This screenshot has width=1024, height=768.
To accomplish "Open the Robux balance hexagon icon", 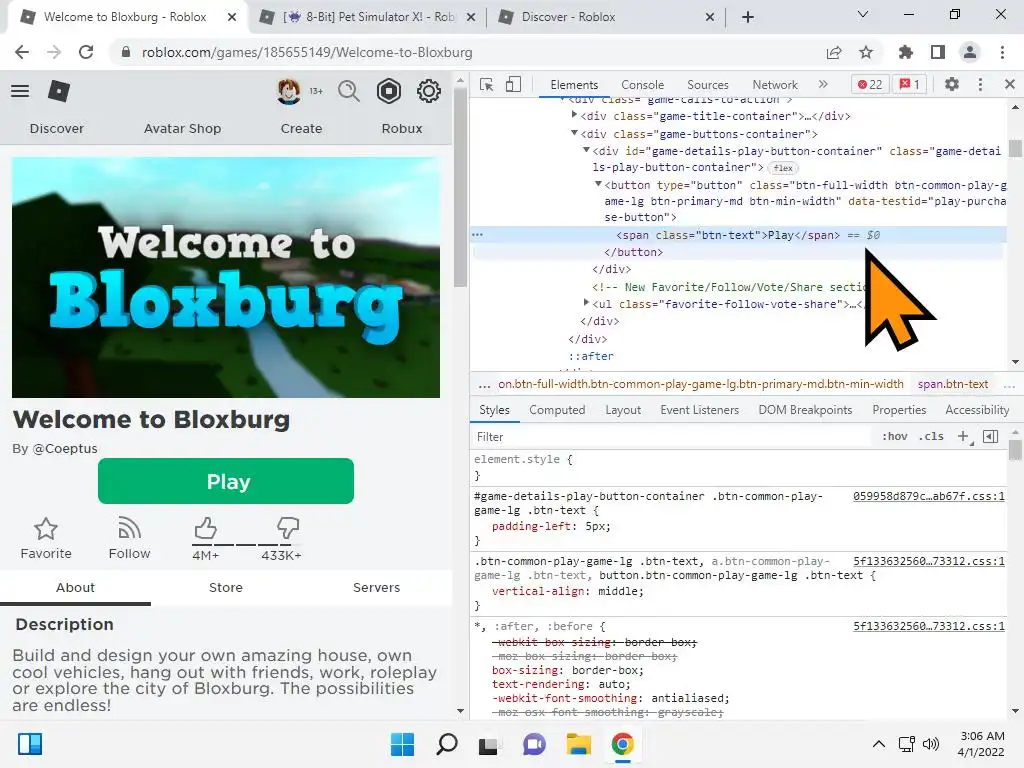I will coord(389,91).
